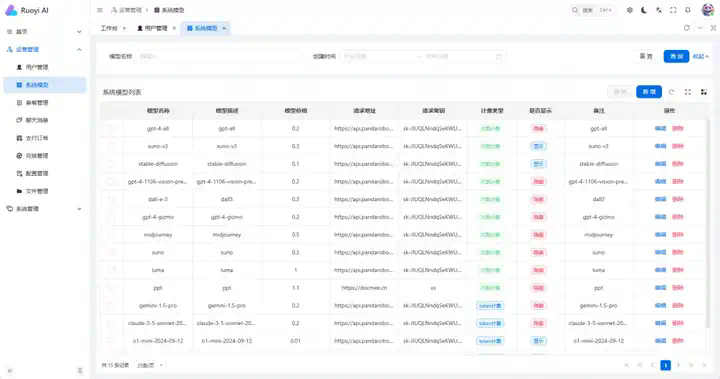Check the gpt-4-all row checkbox
720x379 pixels.
click(x=112, y=129)
